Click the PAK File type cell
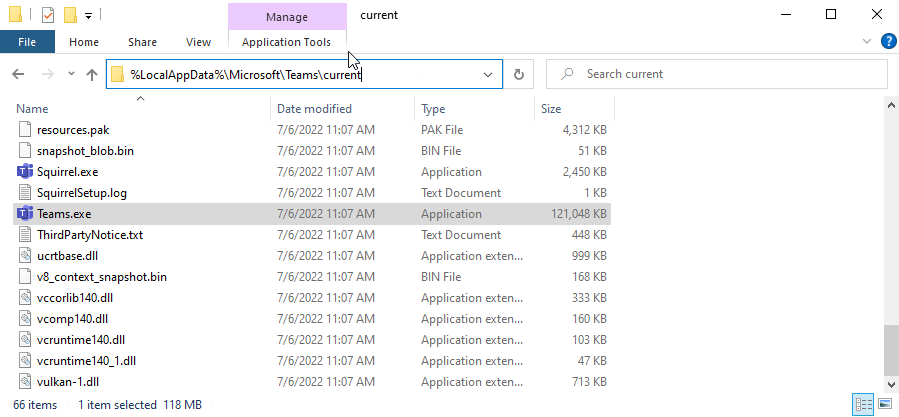This screenshot has width=899, height=417. pos(442,130)
